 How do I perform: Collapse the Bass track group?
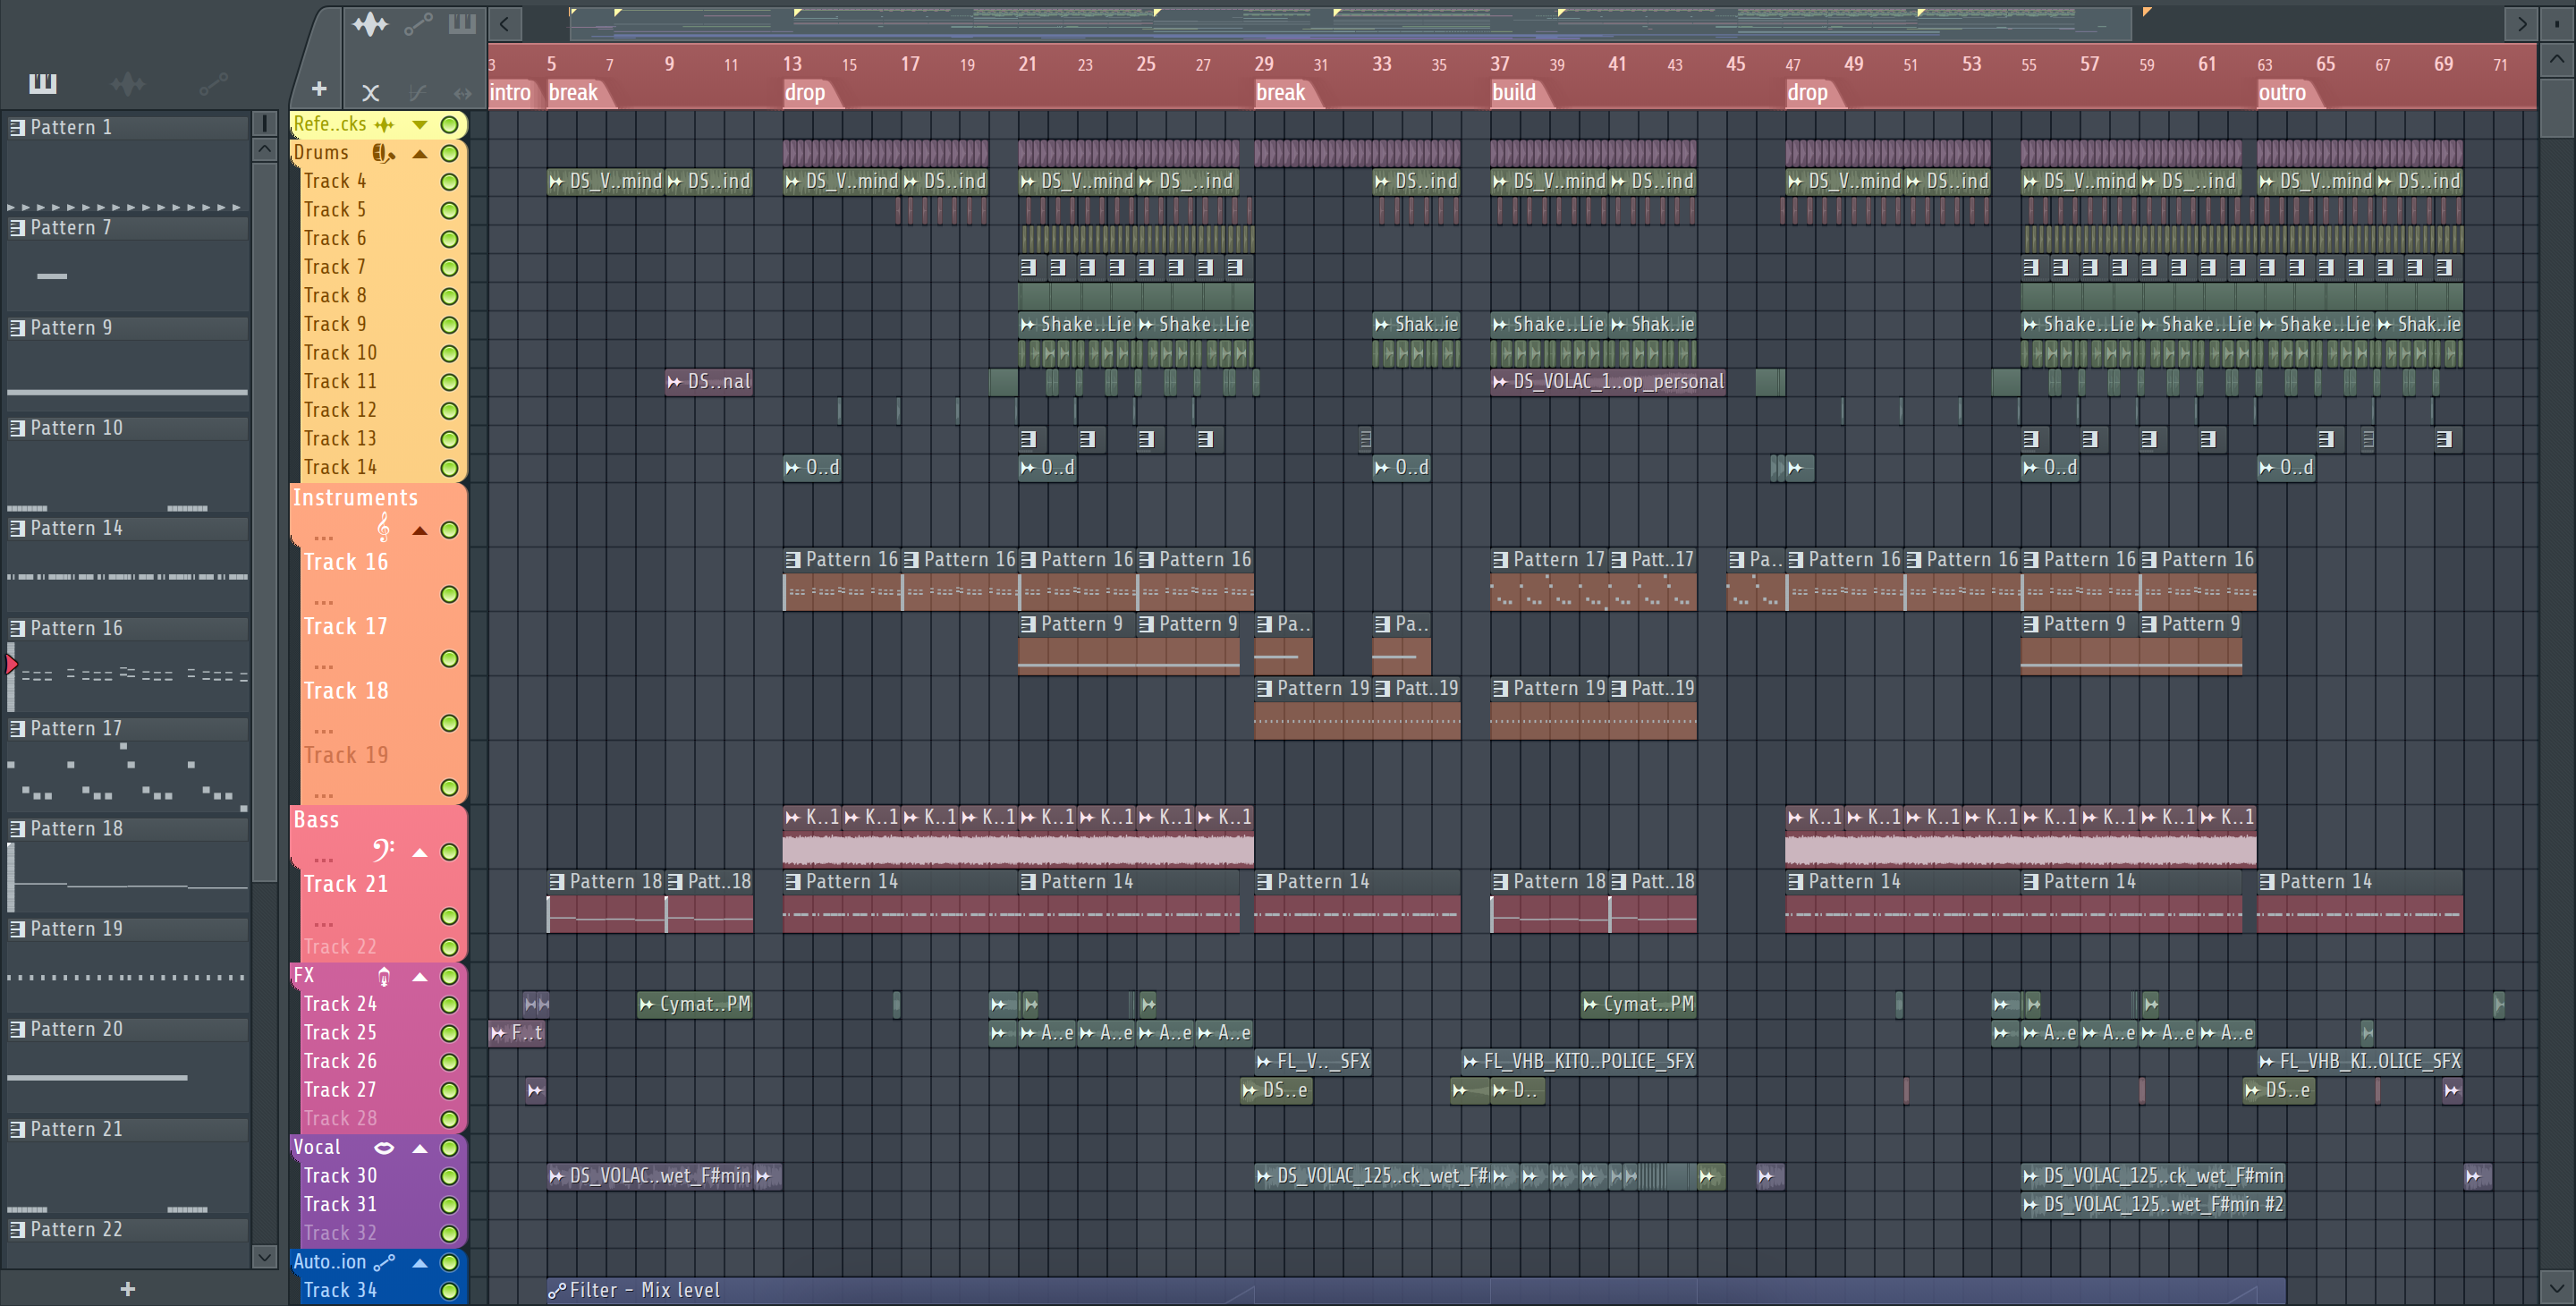(x=420, y=852)
